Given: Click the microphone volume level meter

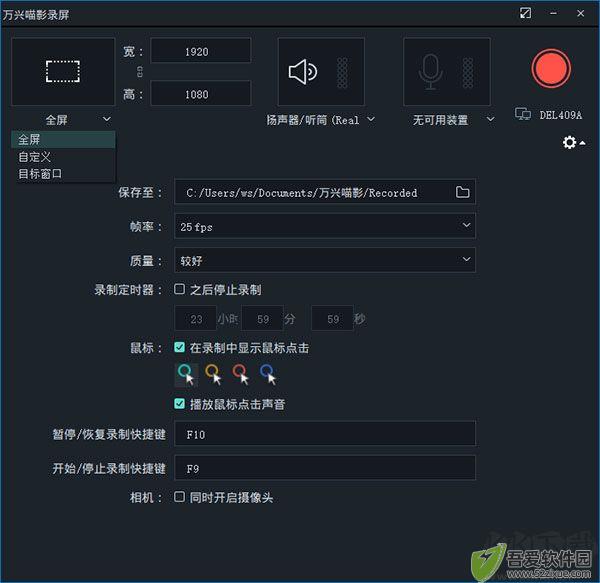Looking at the screenshot, I should point(468,72).
